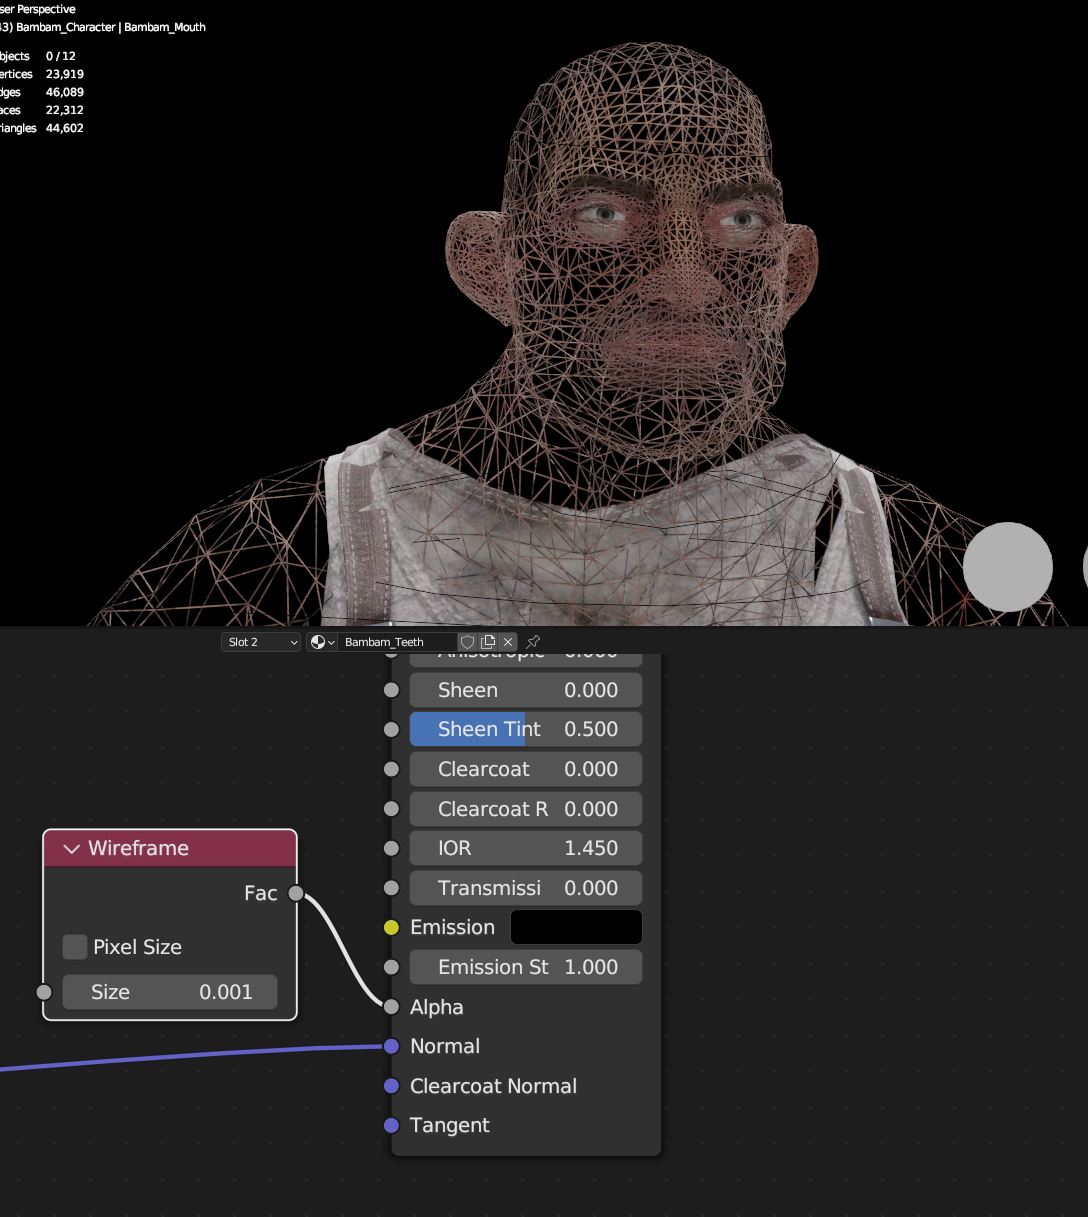Open the Slot 2 dropdown
The image size is (1088, 1217).
point(260,642)
